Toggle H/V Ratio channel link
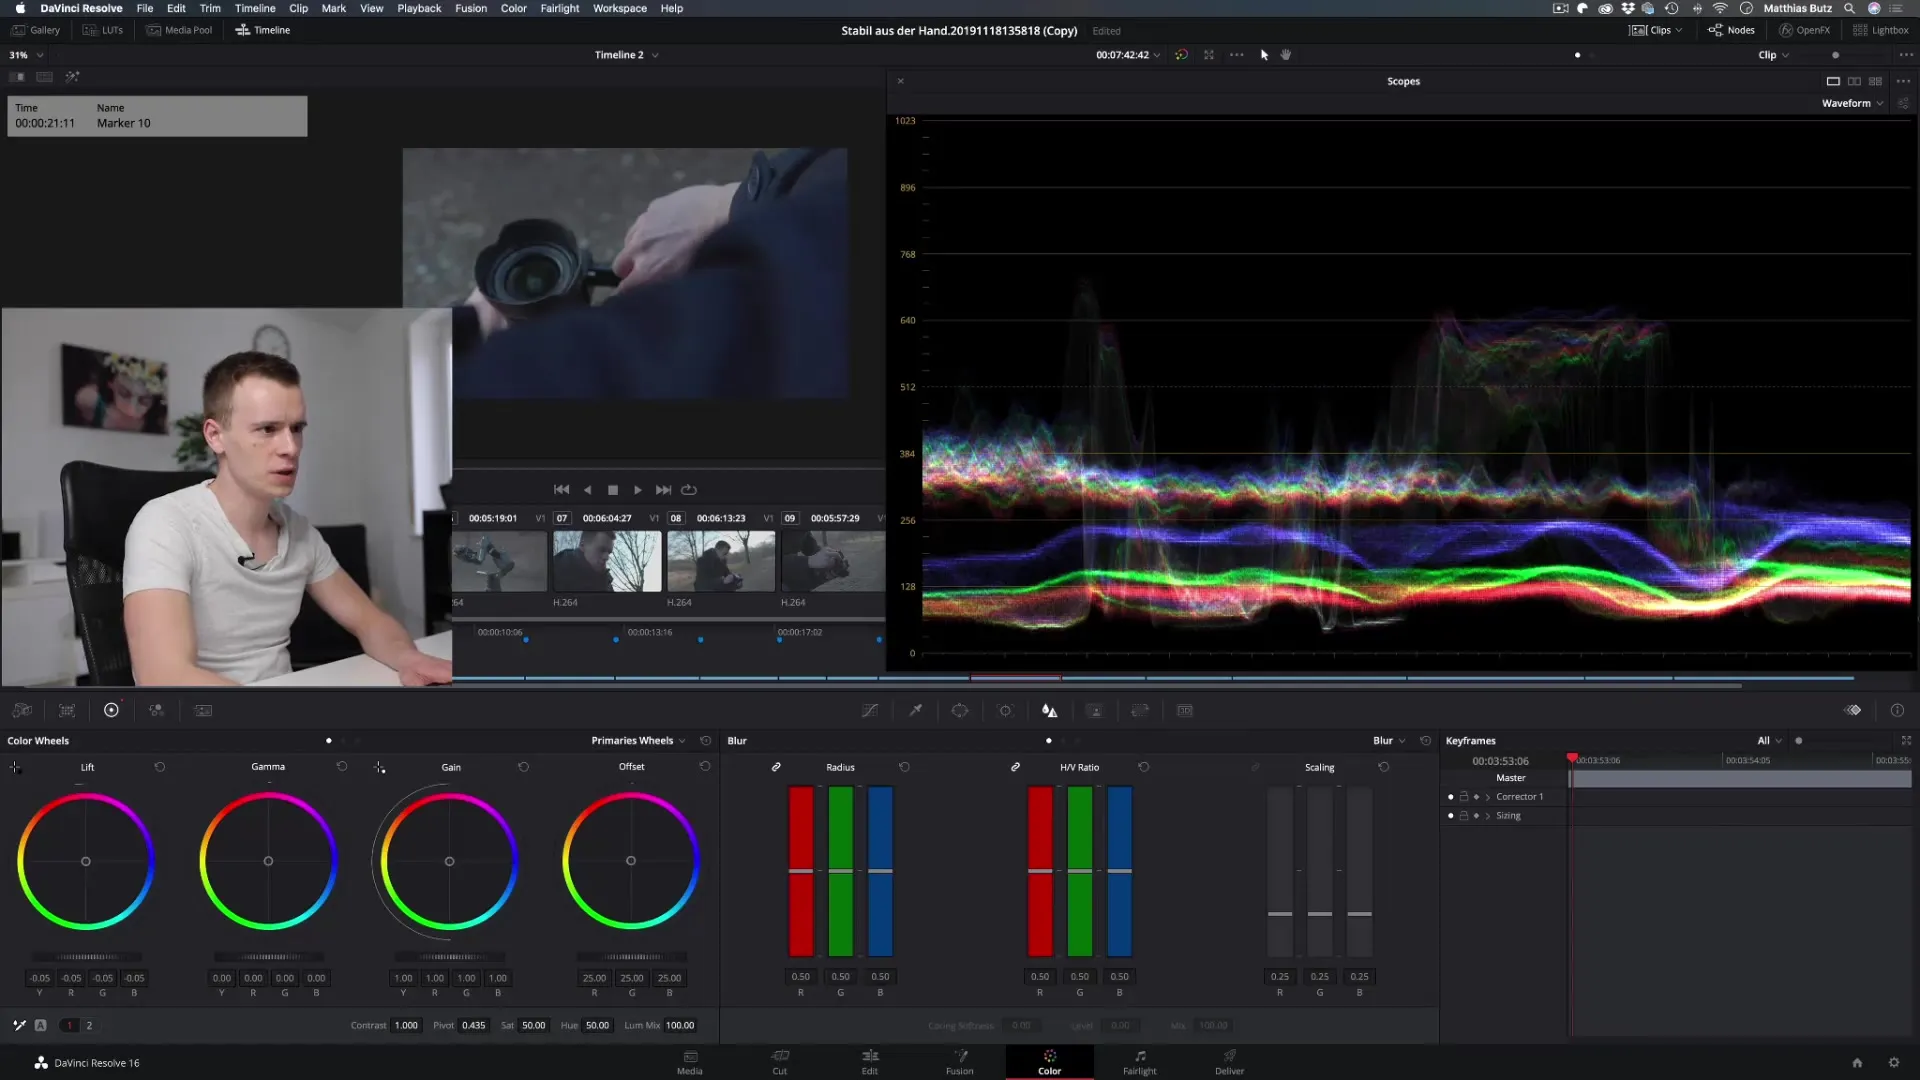 (1015, 767)
